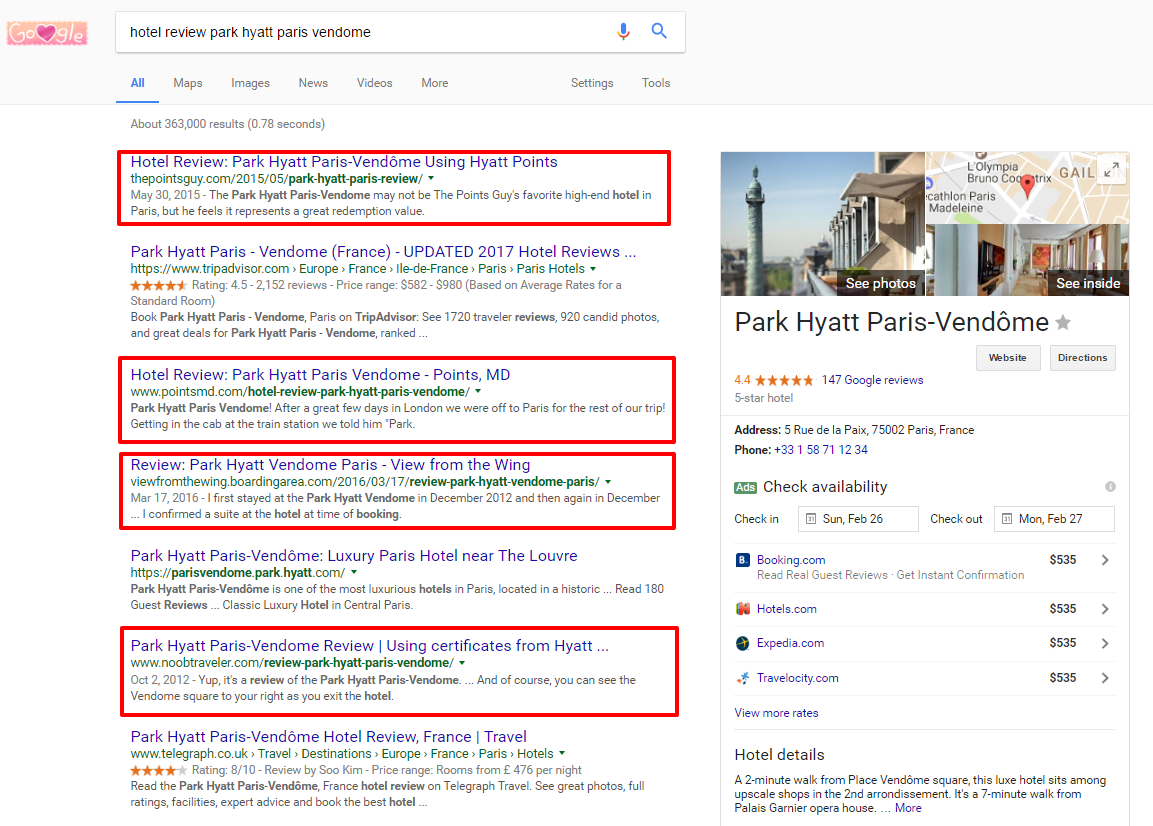Click the Hotels.com logo icon

tap(743, 609)
